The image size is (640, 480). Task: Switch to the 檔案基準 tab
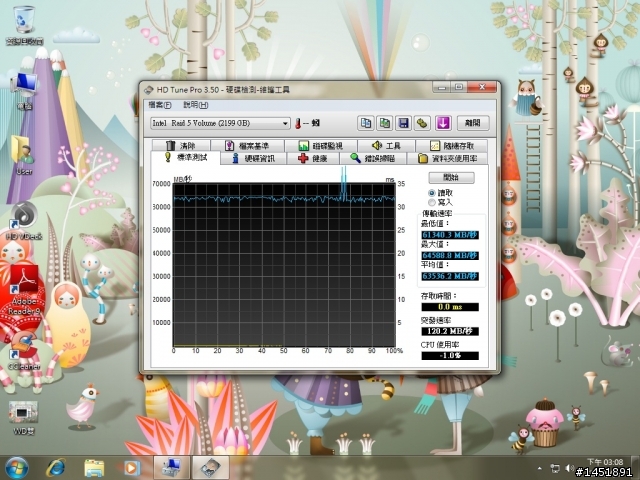[247, 145]
